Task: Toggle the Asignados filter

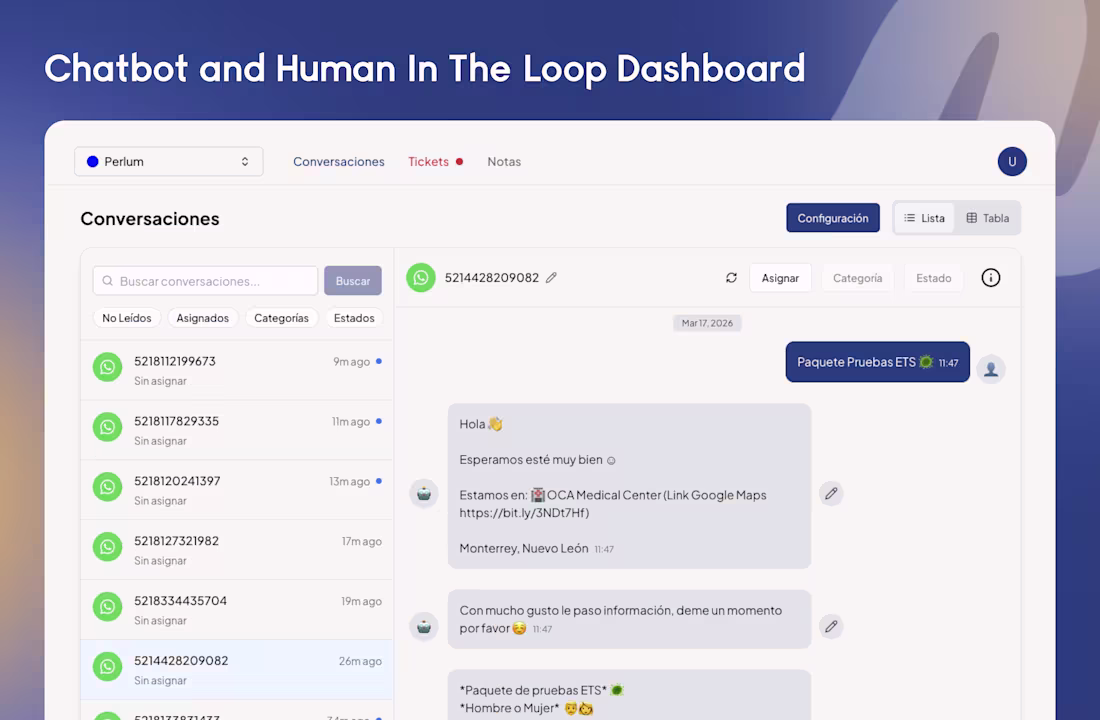Action: (x=203, y=318)
